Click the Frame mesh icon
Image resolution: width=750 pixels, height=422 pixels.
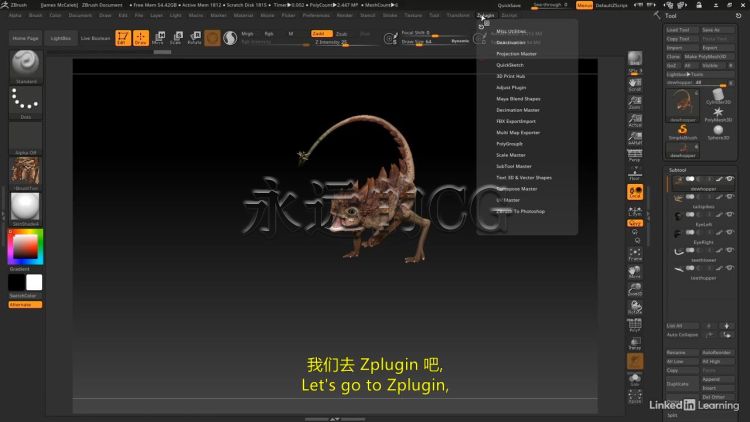coord(635,254)
